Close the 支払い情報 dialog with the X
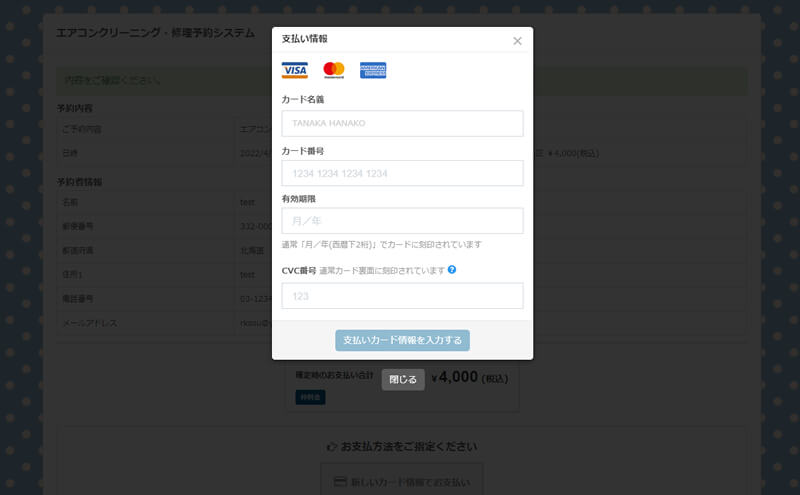 pos(517,41)
